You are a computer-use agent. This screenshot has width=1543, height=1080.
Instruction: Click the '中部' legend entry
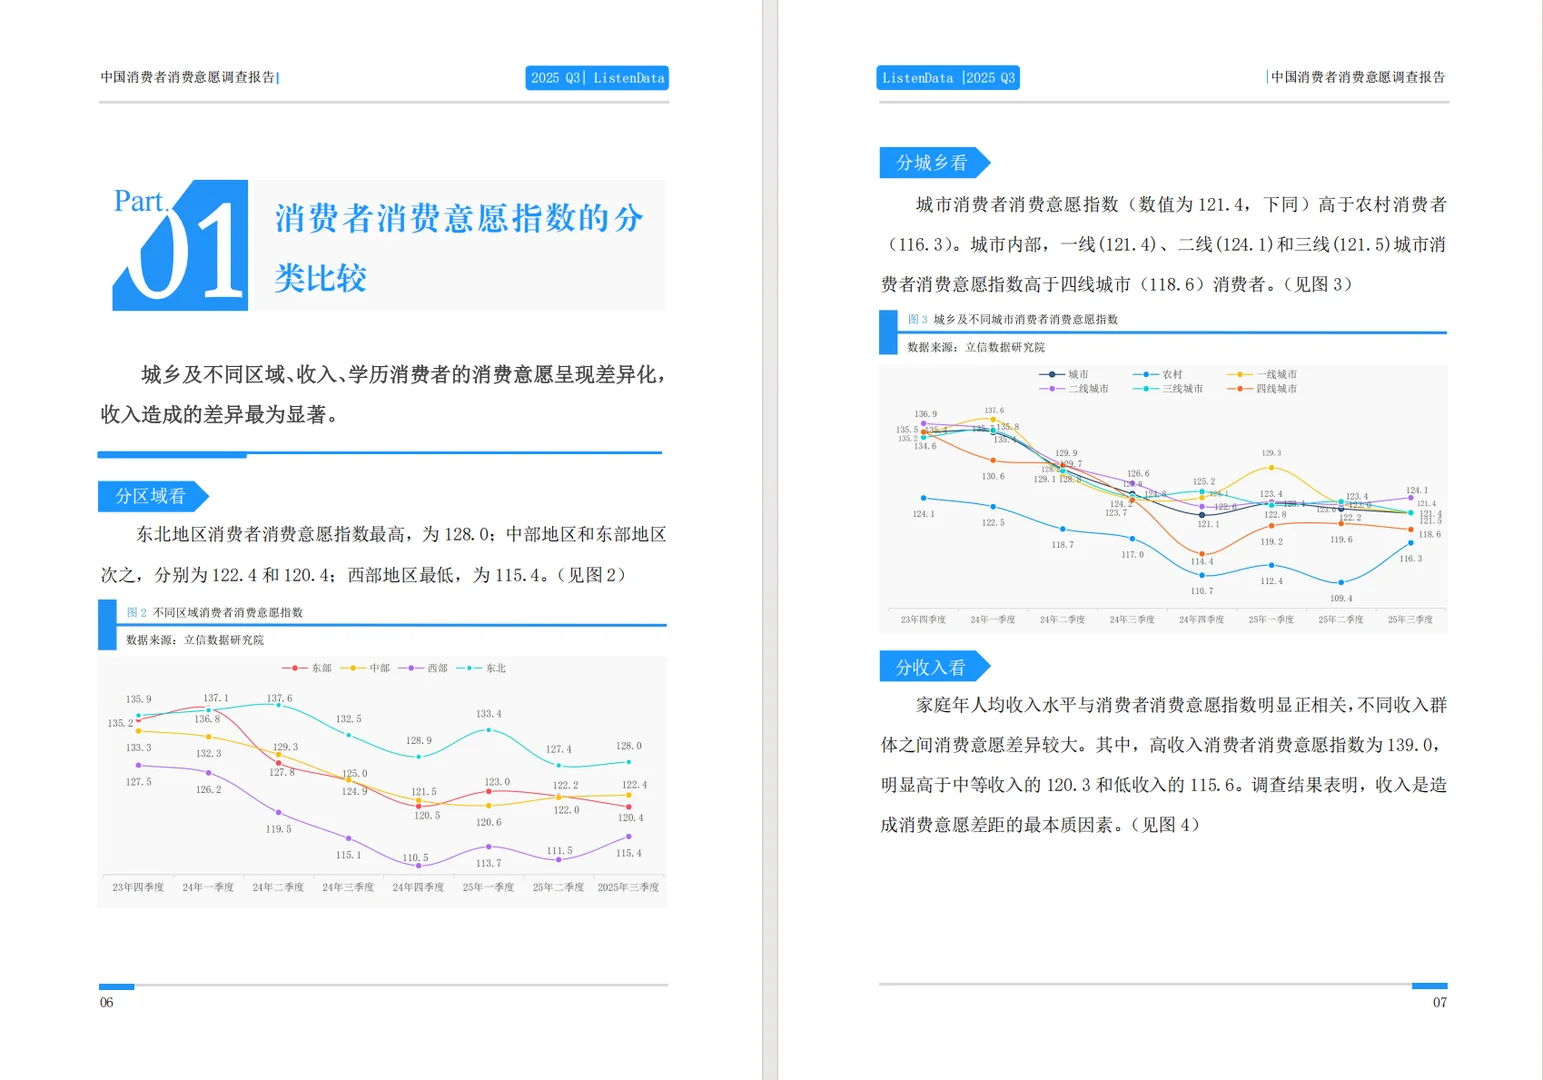(365, 668)
